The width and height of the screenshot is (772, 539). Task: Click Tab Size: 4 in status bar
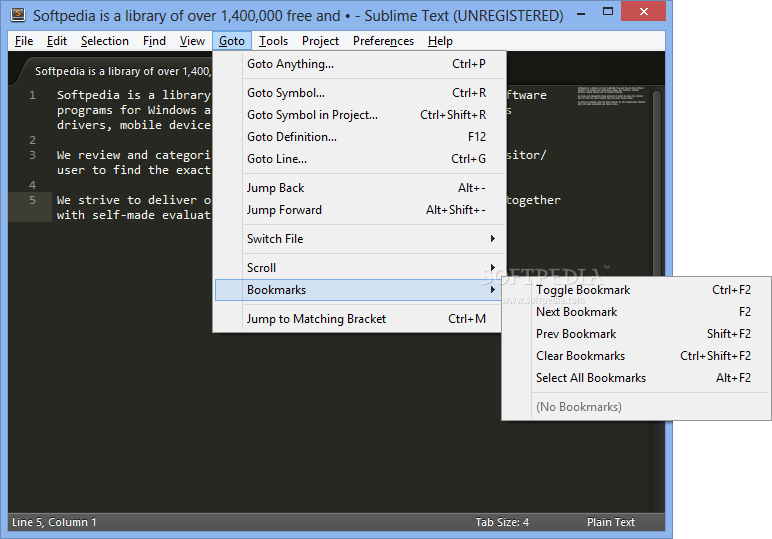[x=502, y=522]
